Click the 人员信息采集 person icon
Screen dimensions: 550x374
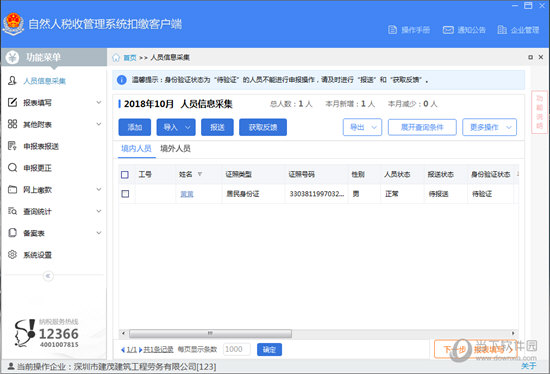12,81
